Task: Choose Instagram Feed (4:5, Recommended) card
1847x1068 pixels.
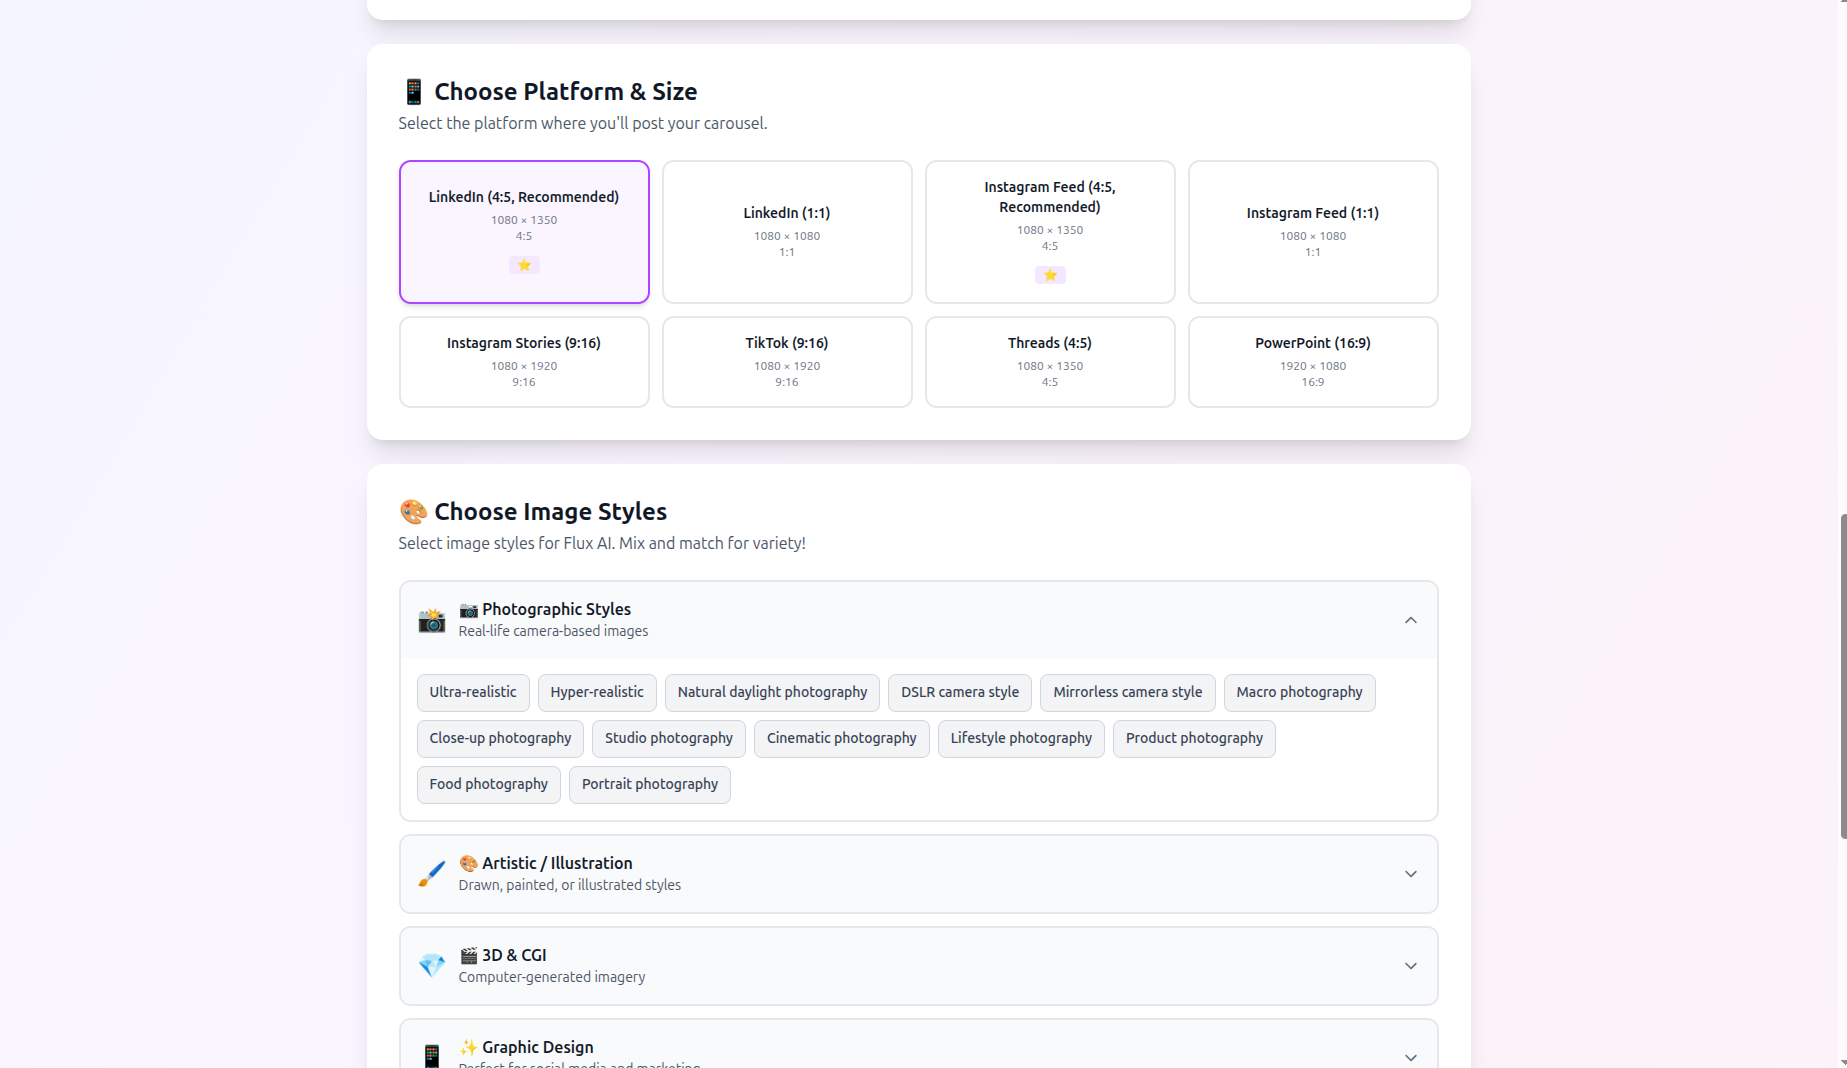Action: pyautogui.click(x=1050, y=232)
